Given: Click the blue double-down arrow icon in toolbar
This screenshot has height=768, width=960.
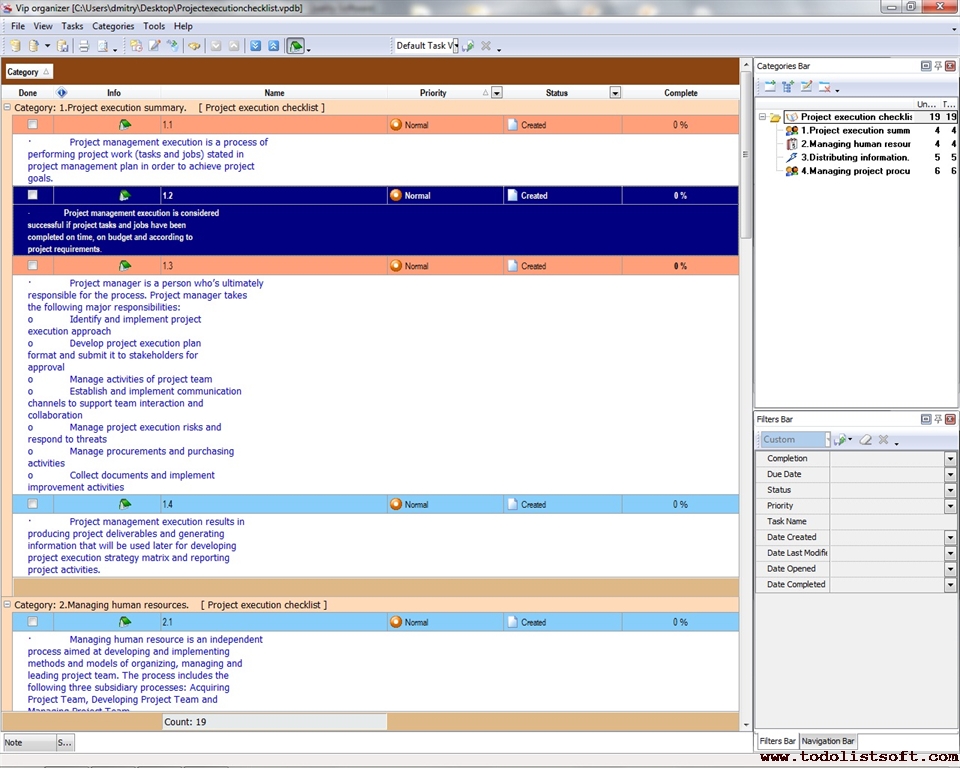Looking at the screenshot, I should 255,46.
